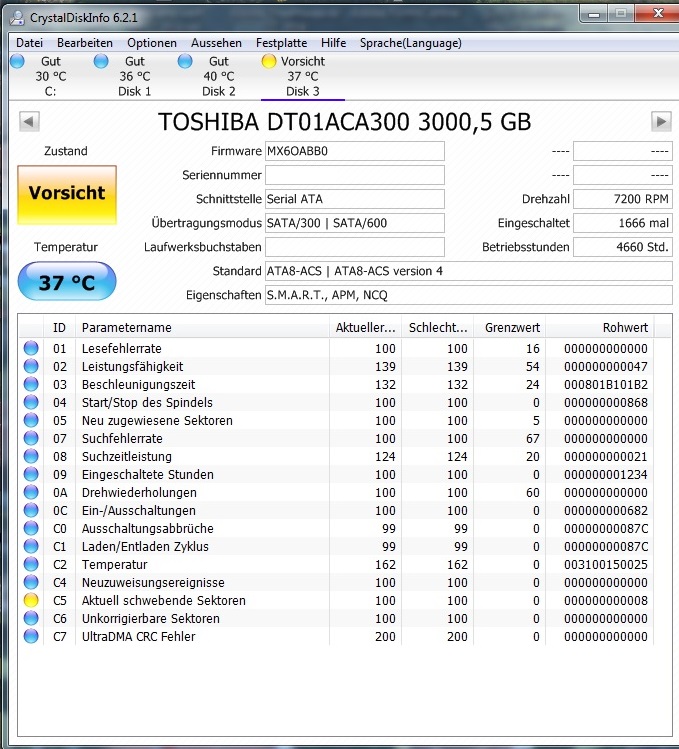Click the empty Laufwerksbuchstaben field
Screen dimensions: 679x749
pyautogui.click(x=355, y=247)
